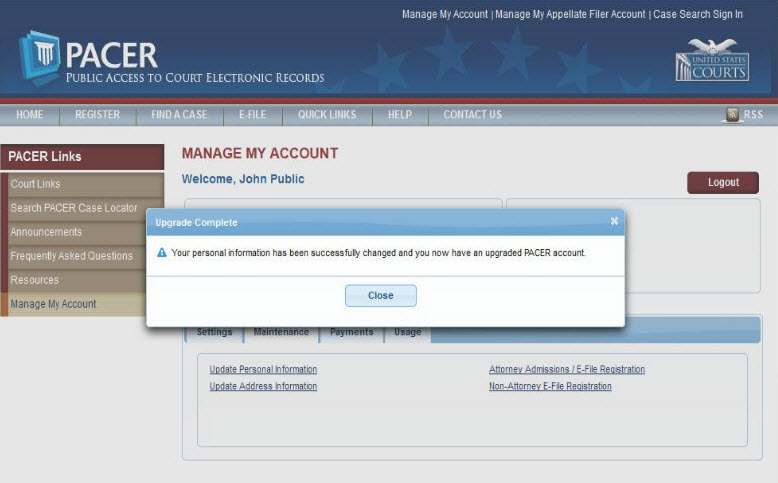This screenshot has height=483, width=778.
Task: Click the MANAGE MY ACCOUNT page heading
Action: [x=260, y=153]
